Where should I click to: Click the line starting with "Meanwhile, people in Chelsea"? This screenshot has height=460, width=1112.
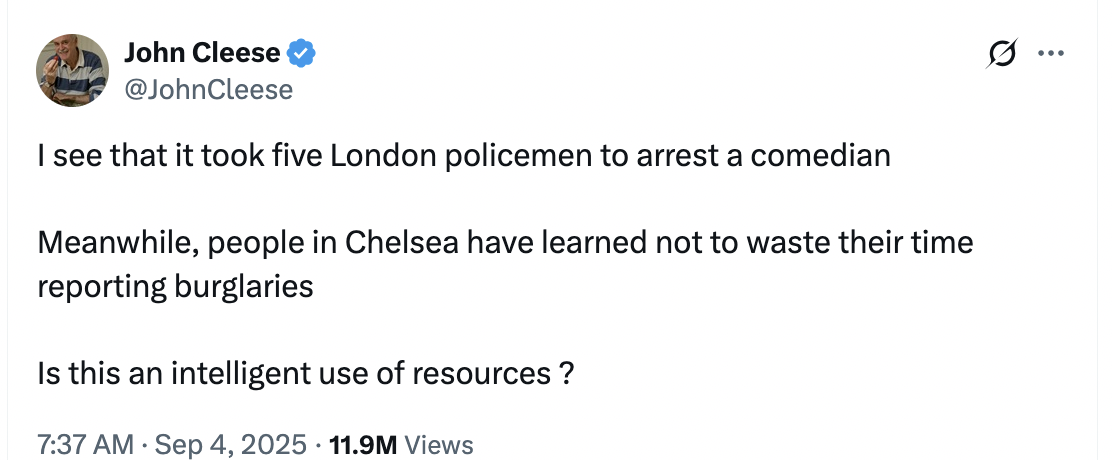[505, 243]
